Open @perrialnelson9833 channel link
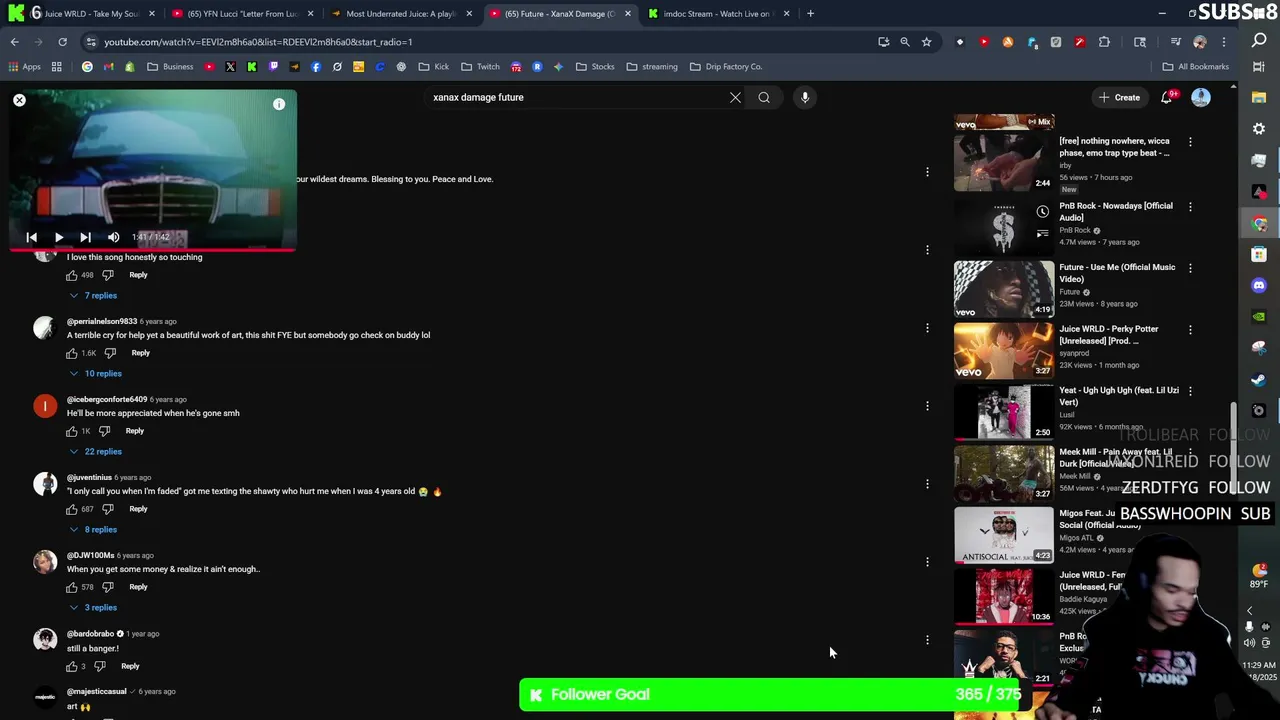Viewport: 1280px width, 720px height. point(101,321)
